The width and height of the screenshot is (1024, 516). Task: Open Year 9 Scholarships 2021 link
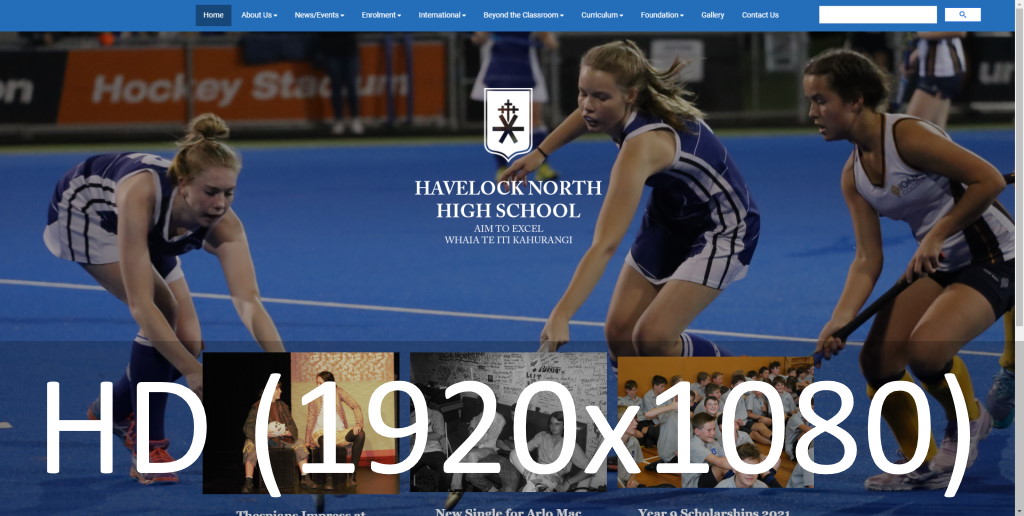point(714,512)
